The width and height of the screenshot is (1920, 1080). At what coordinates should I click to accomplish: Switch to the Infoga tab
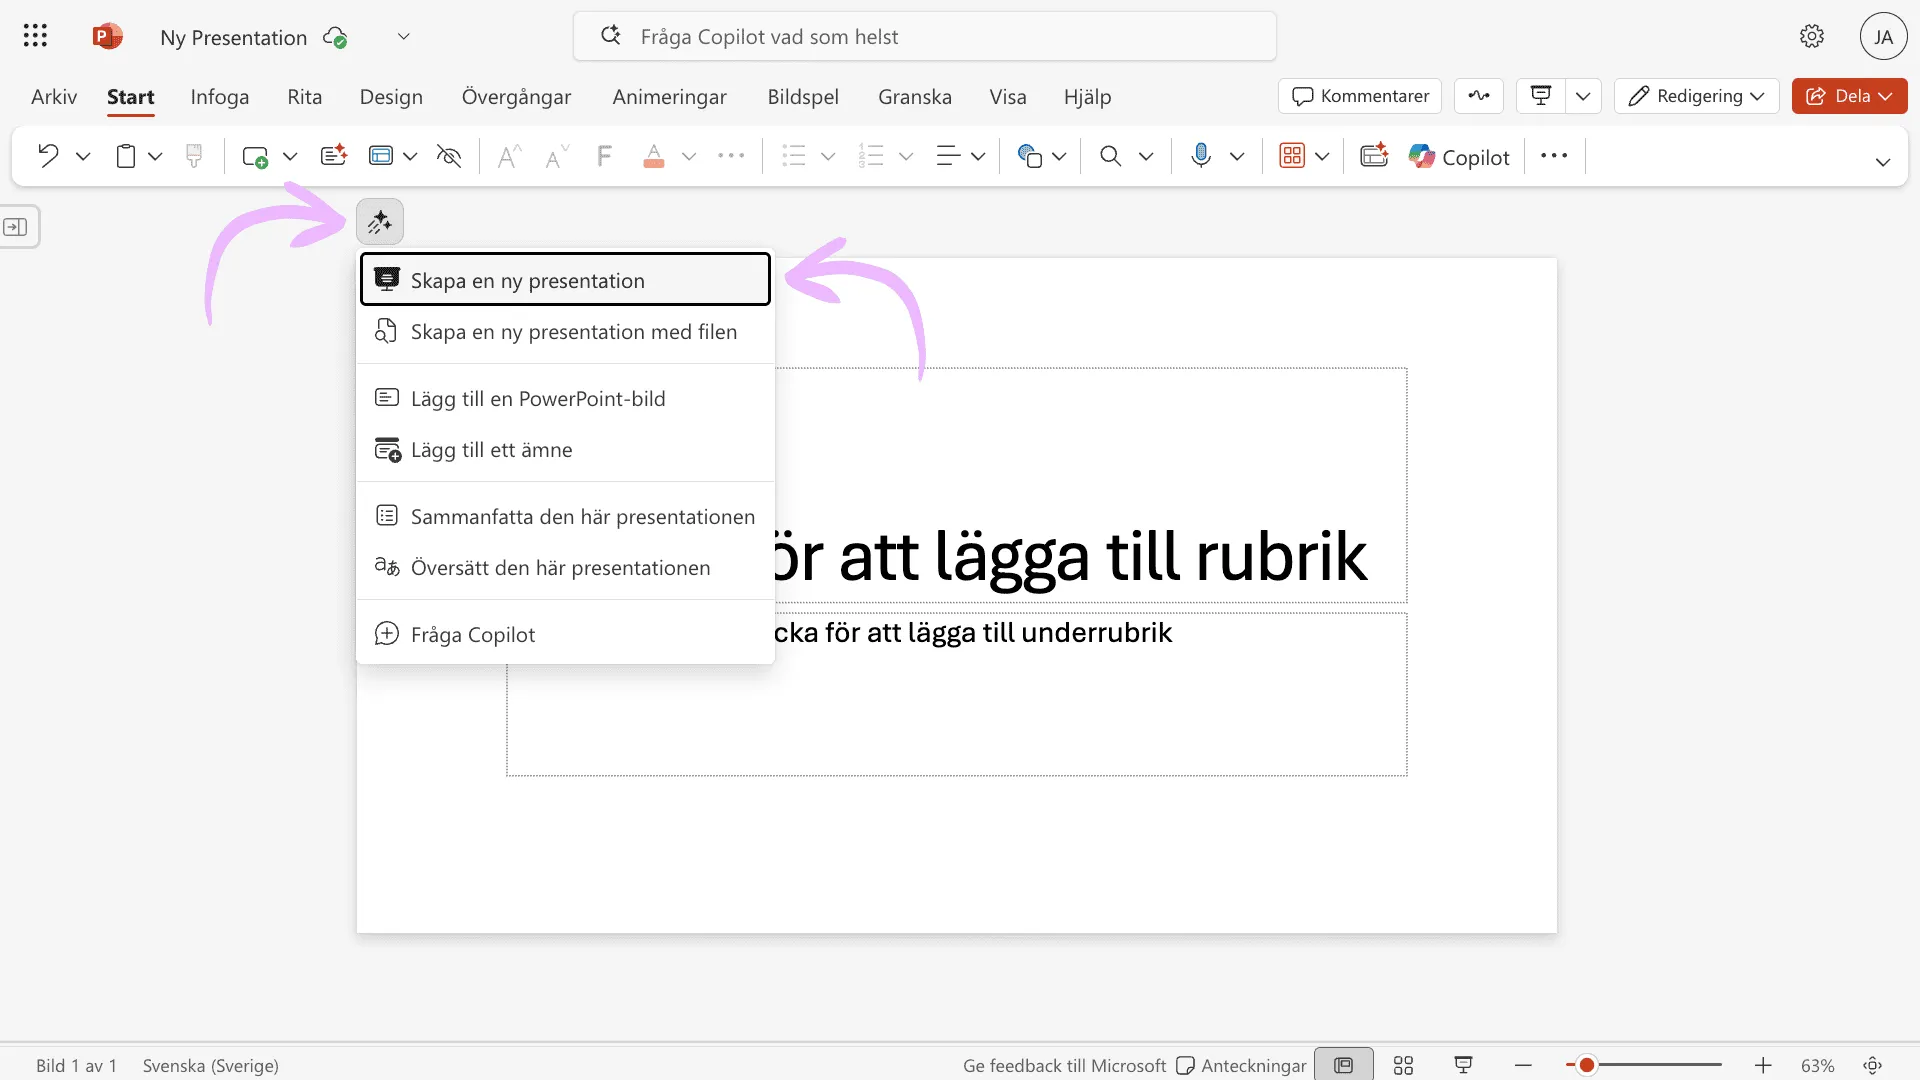(220, 97)
